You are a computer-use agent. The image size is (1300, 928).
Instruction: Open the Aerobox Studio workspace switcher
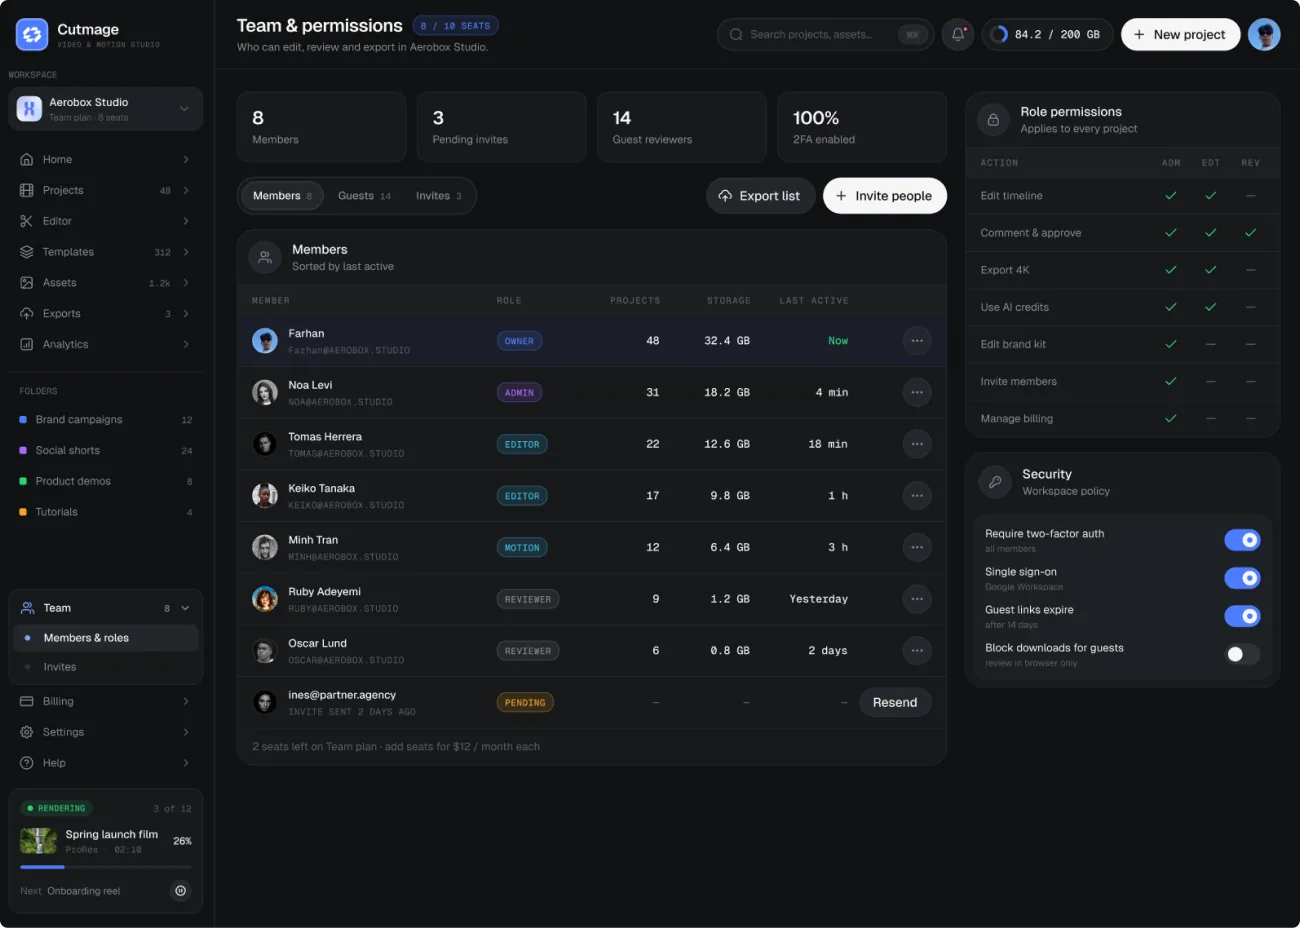click(x=106, y=109)
